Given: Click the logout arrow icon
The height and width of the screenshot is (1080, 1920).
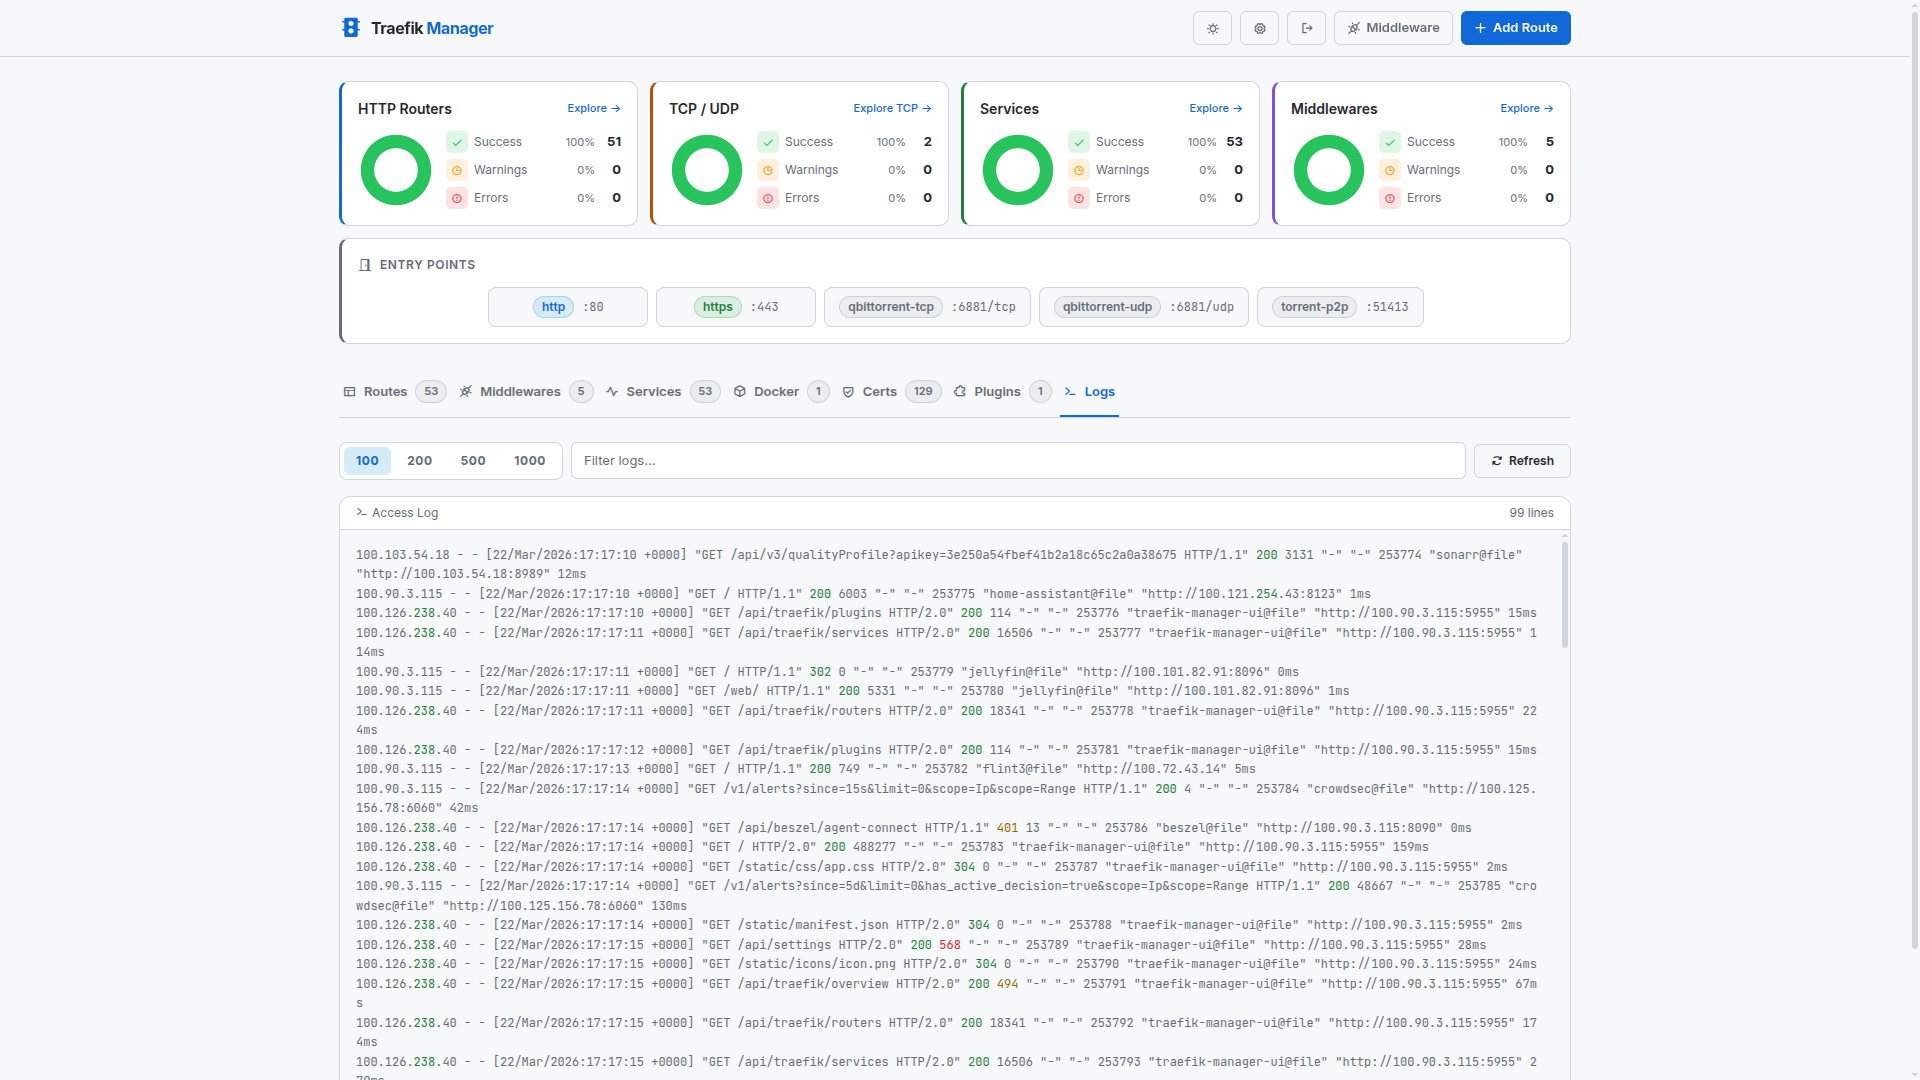Looking at the screenshot, I should [x=1306, y=28].
